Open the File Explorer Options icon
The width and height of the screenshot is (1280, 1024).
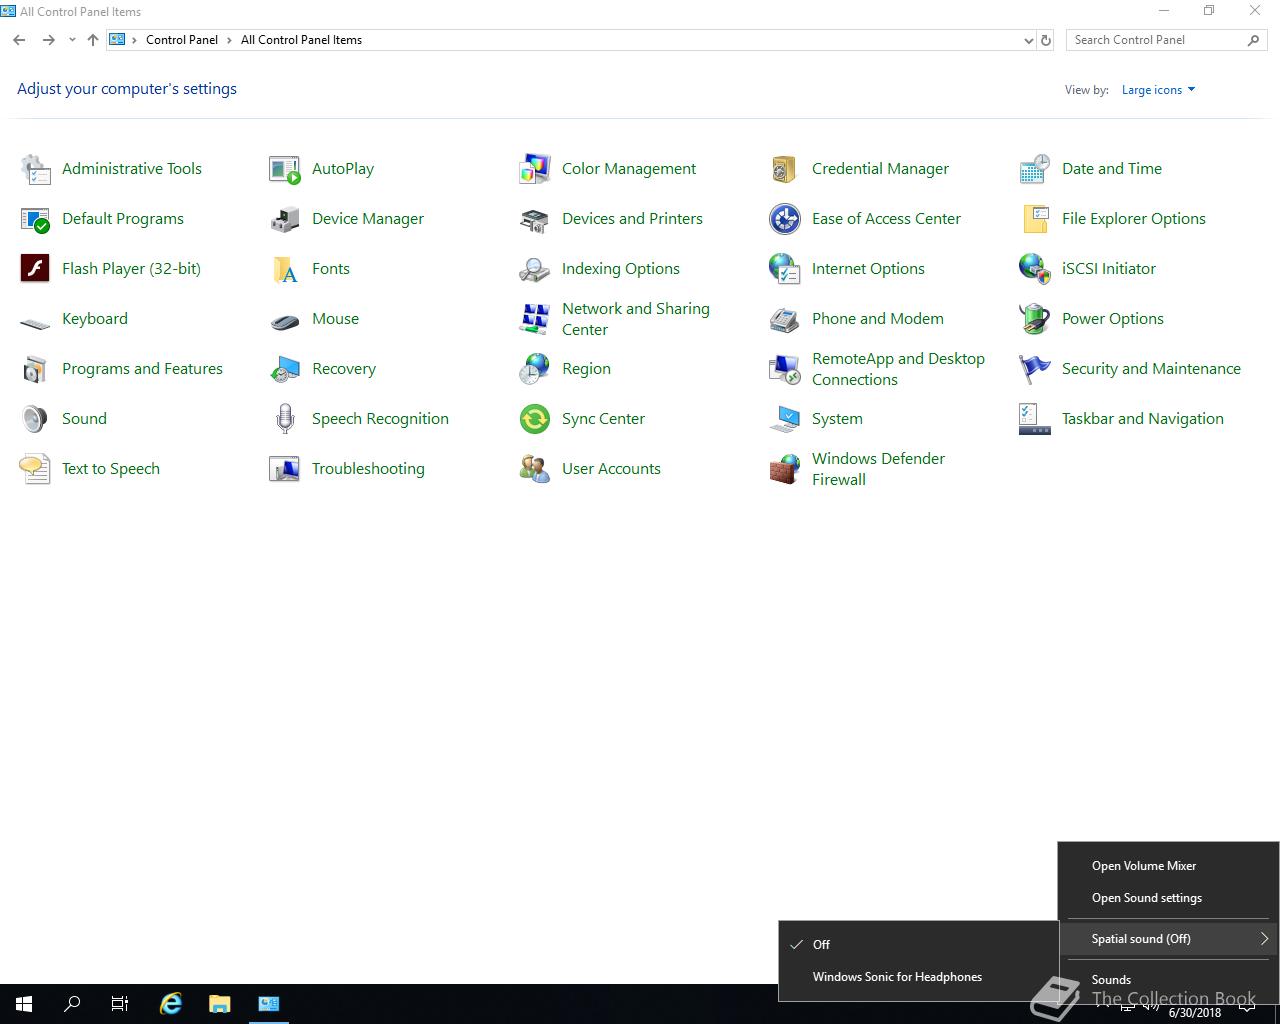(x=1035, y=219)
